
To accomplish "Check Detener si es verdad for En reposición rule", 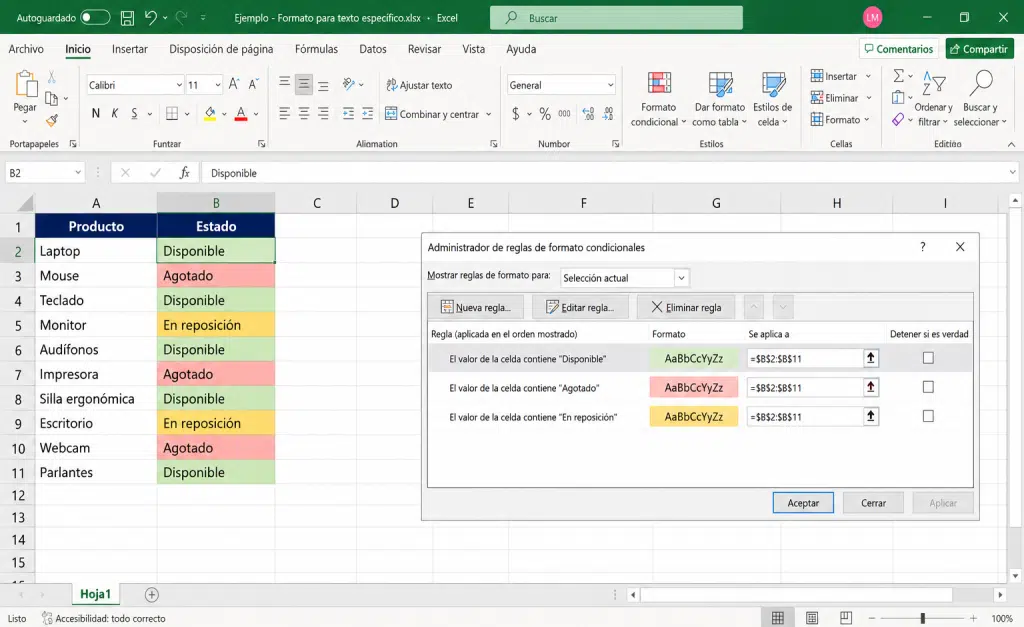I will point(928,416).
